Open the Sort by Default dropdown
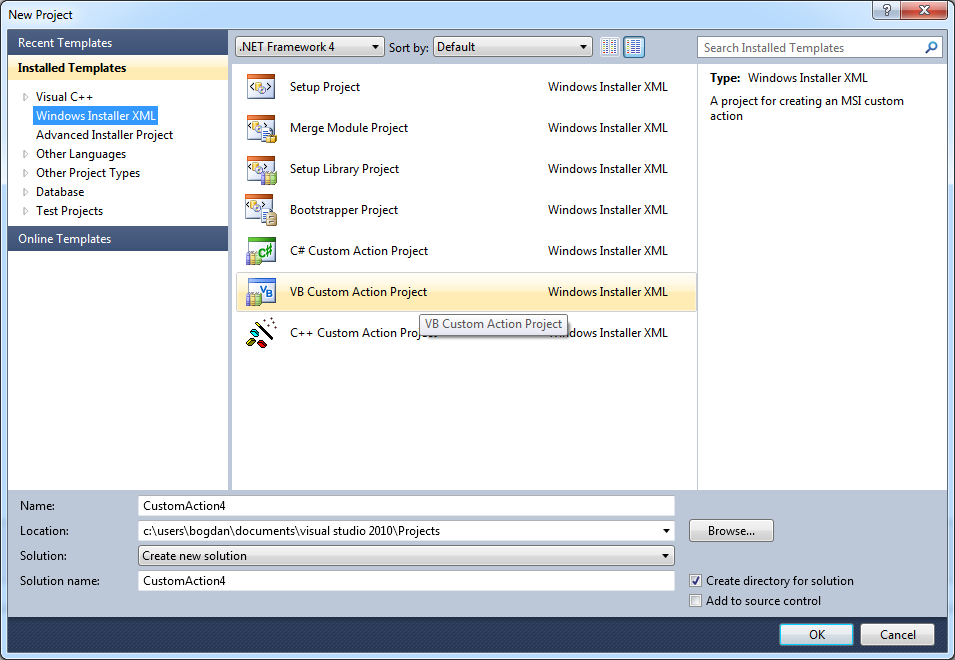Viewport: 955px width, 660px height. (513, 47)
